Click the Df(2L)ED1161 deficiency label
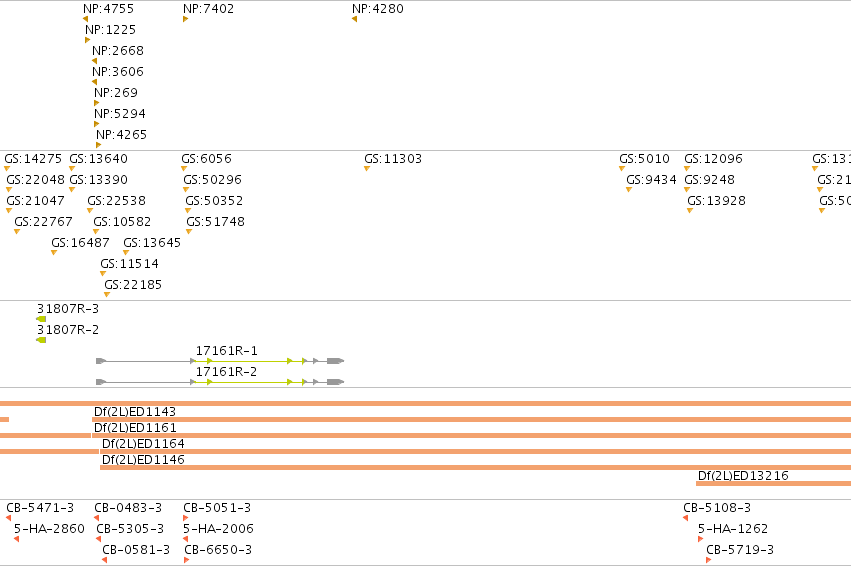 coord(135,428)
